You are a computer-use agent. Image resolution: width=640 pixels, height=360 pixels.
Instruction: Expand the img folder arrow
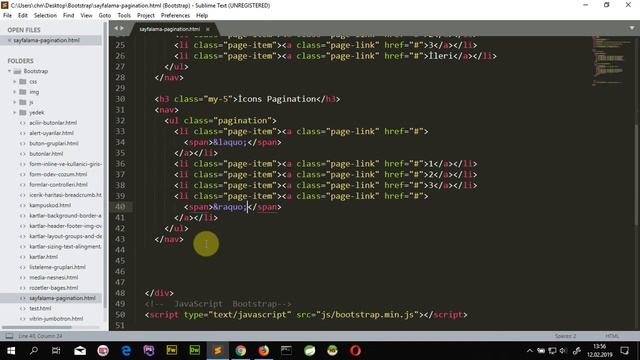click(x=15, y=92)
